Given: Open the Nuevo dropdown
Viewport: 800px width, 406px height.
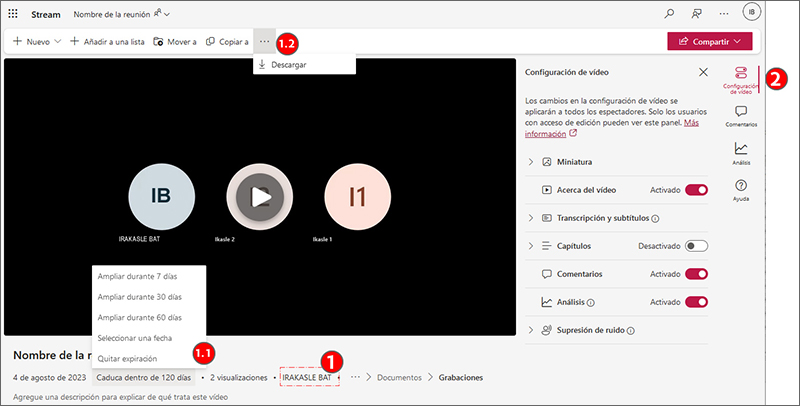Looking at the screenshot, I should [x=37, y=41].
